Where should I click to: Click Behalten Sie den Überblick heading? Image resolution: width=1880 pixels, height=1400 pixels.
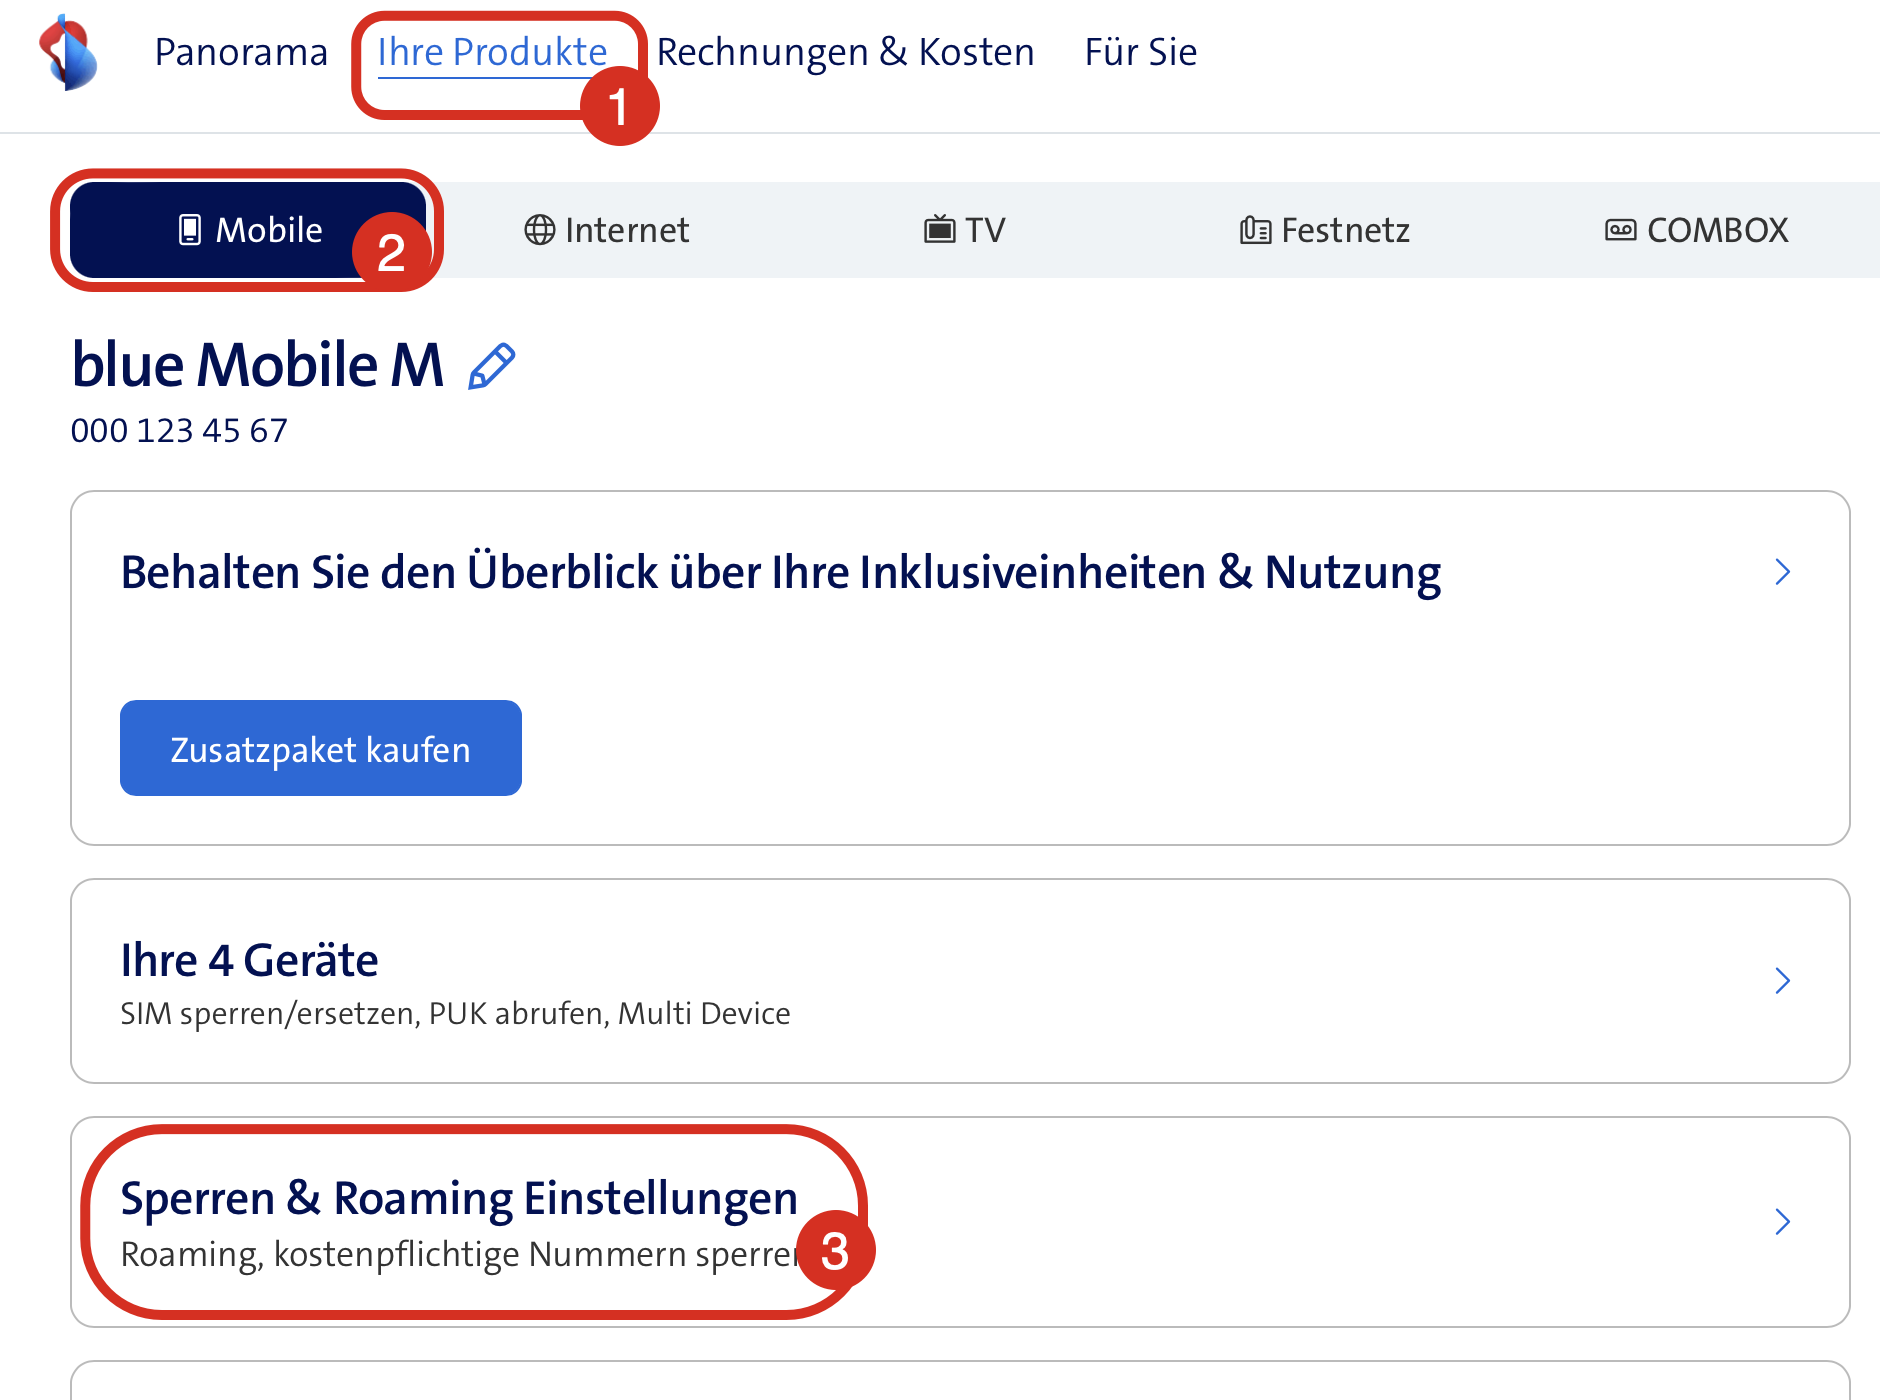(780, 572)
